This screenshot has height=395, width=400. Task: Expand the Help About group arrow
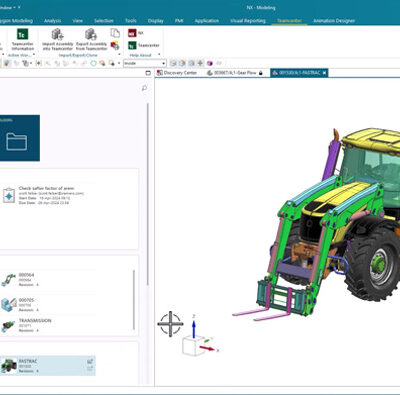(159, 55)
